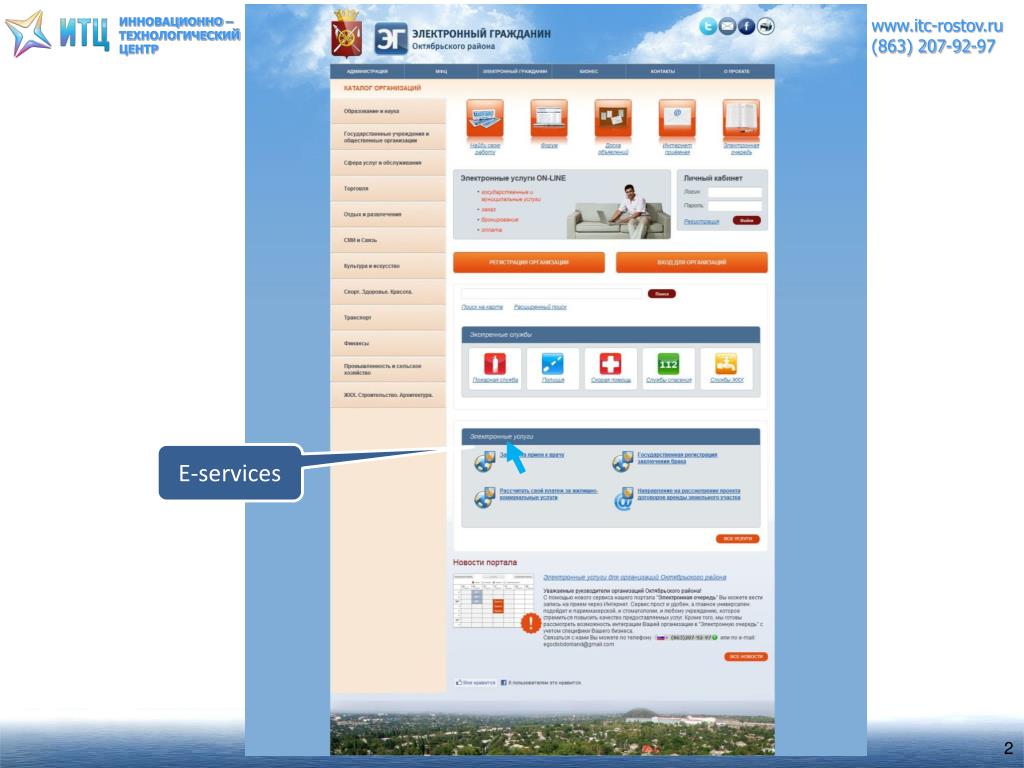Open the land lease contract review link
1024x768 pixels.
689,494
